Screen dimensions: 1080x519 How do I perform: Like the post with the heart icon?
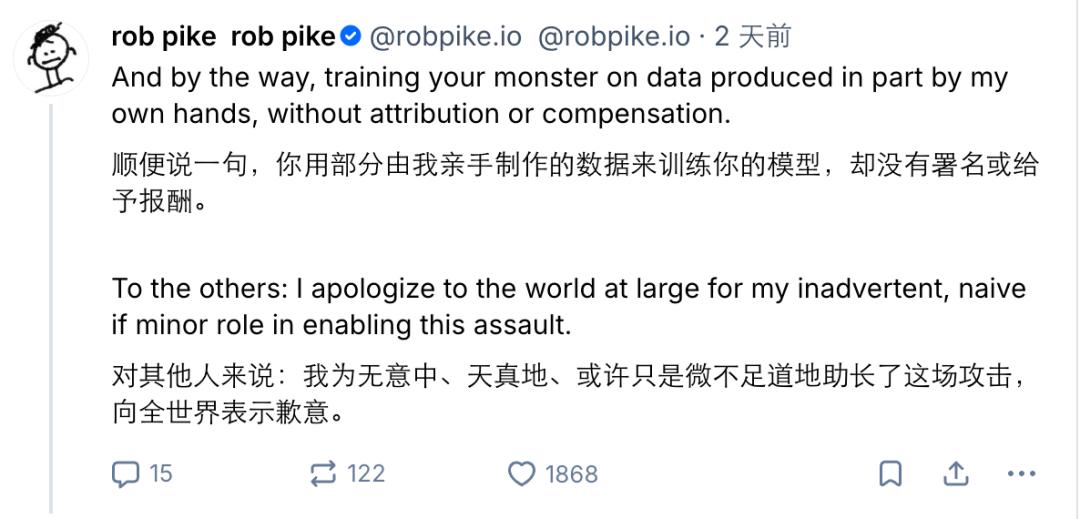coord(522,473)
